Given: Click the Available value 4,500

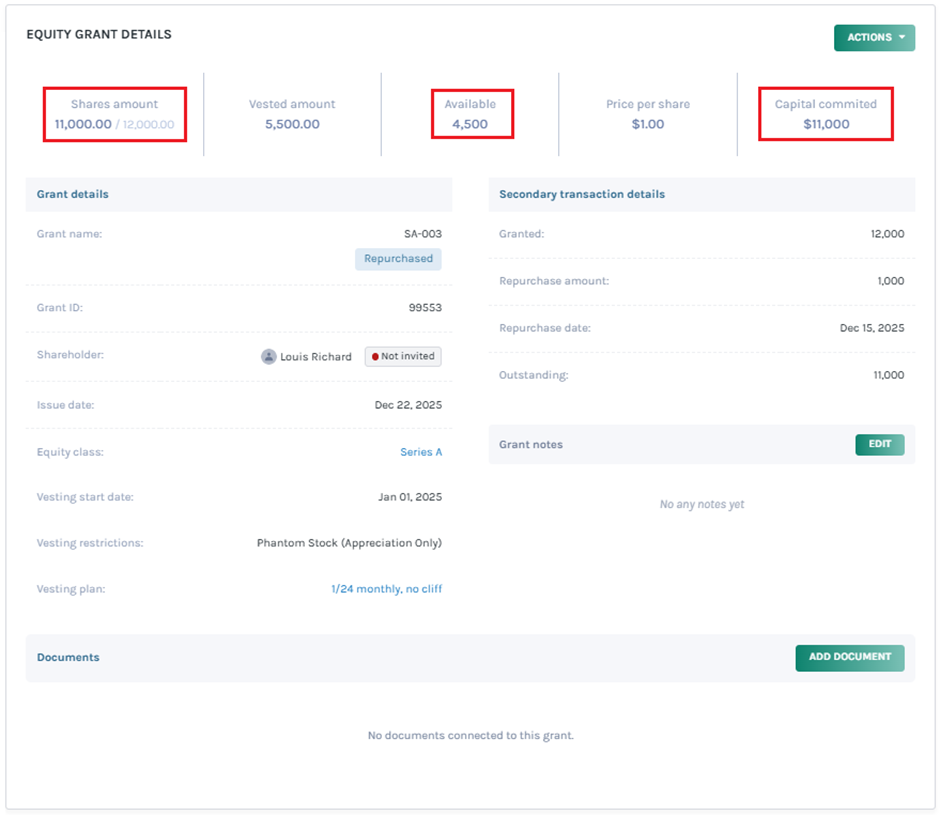Looking at the screenshot, I should coord(470,125).
